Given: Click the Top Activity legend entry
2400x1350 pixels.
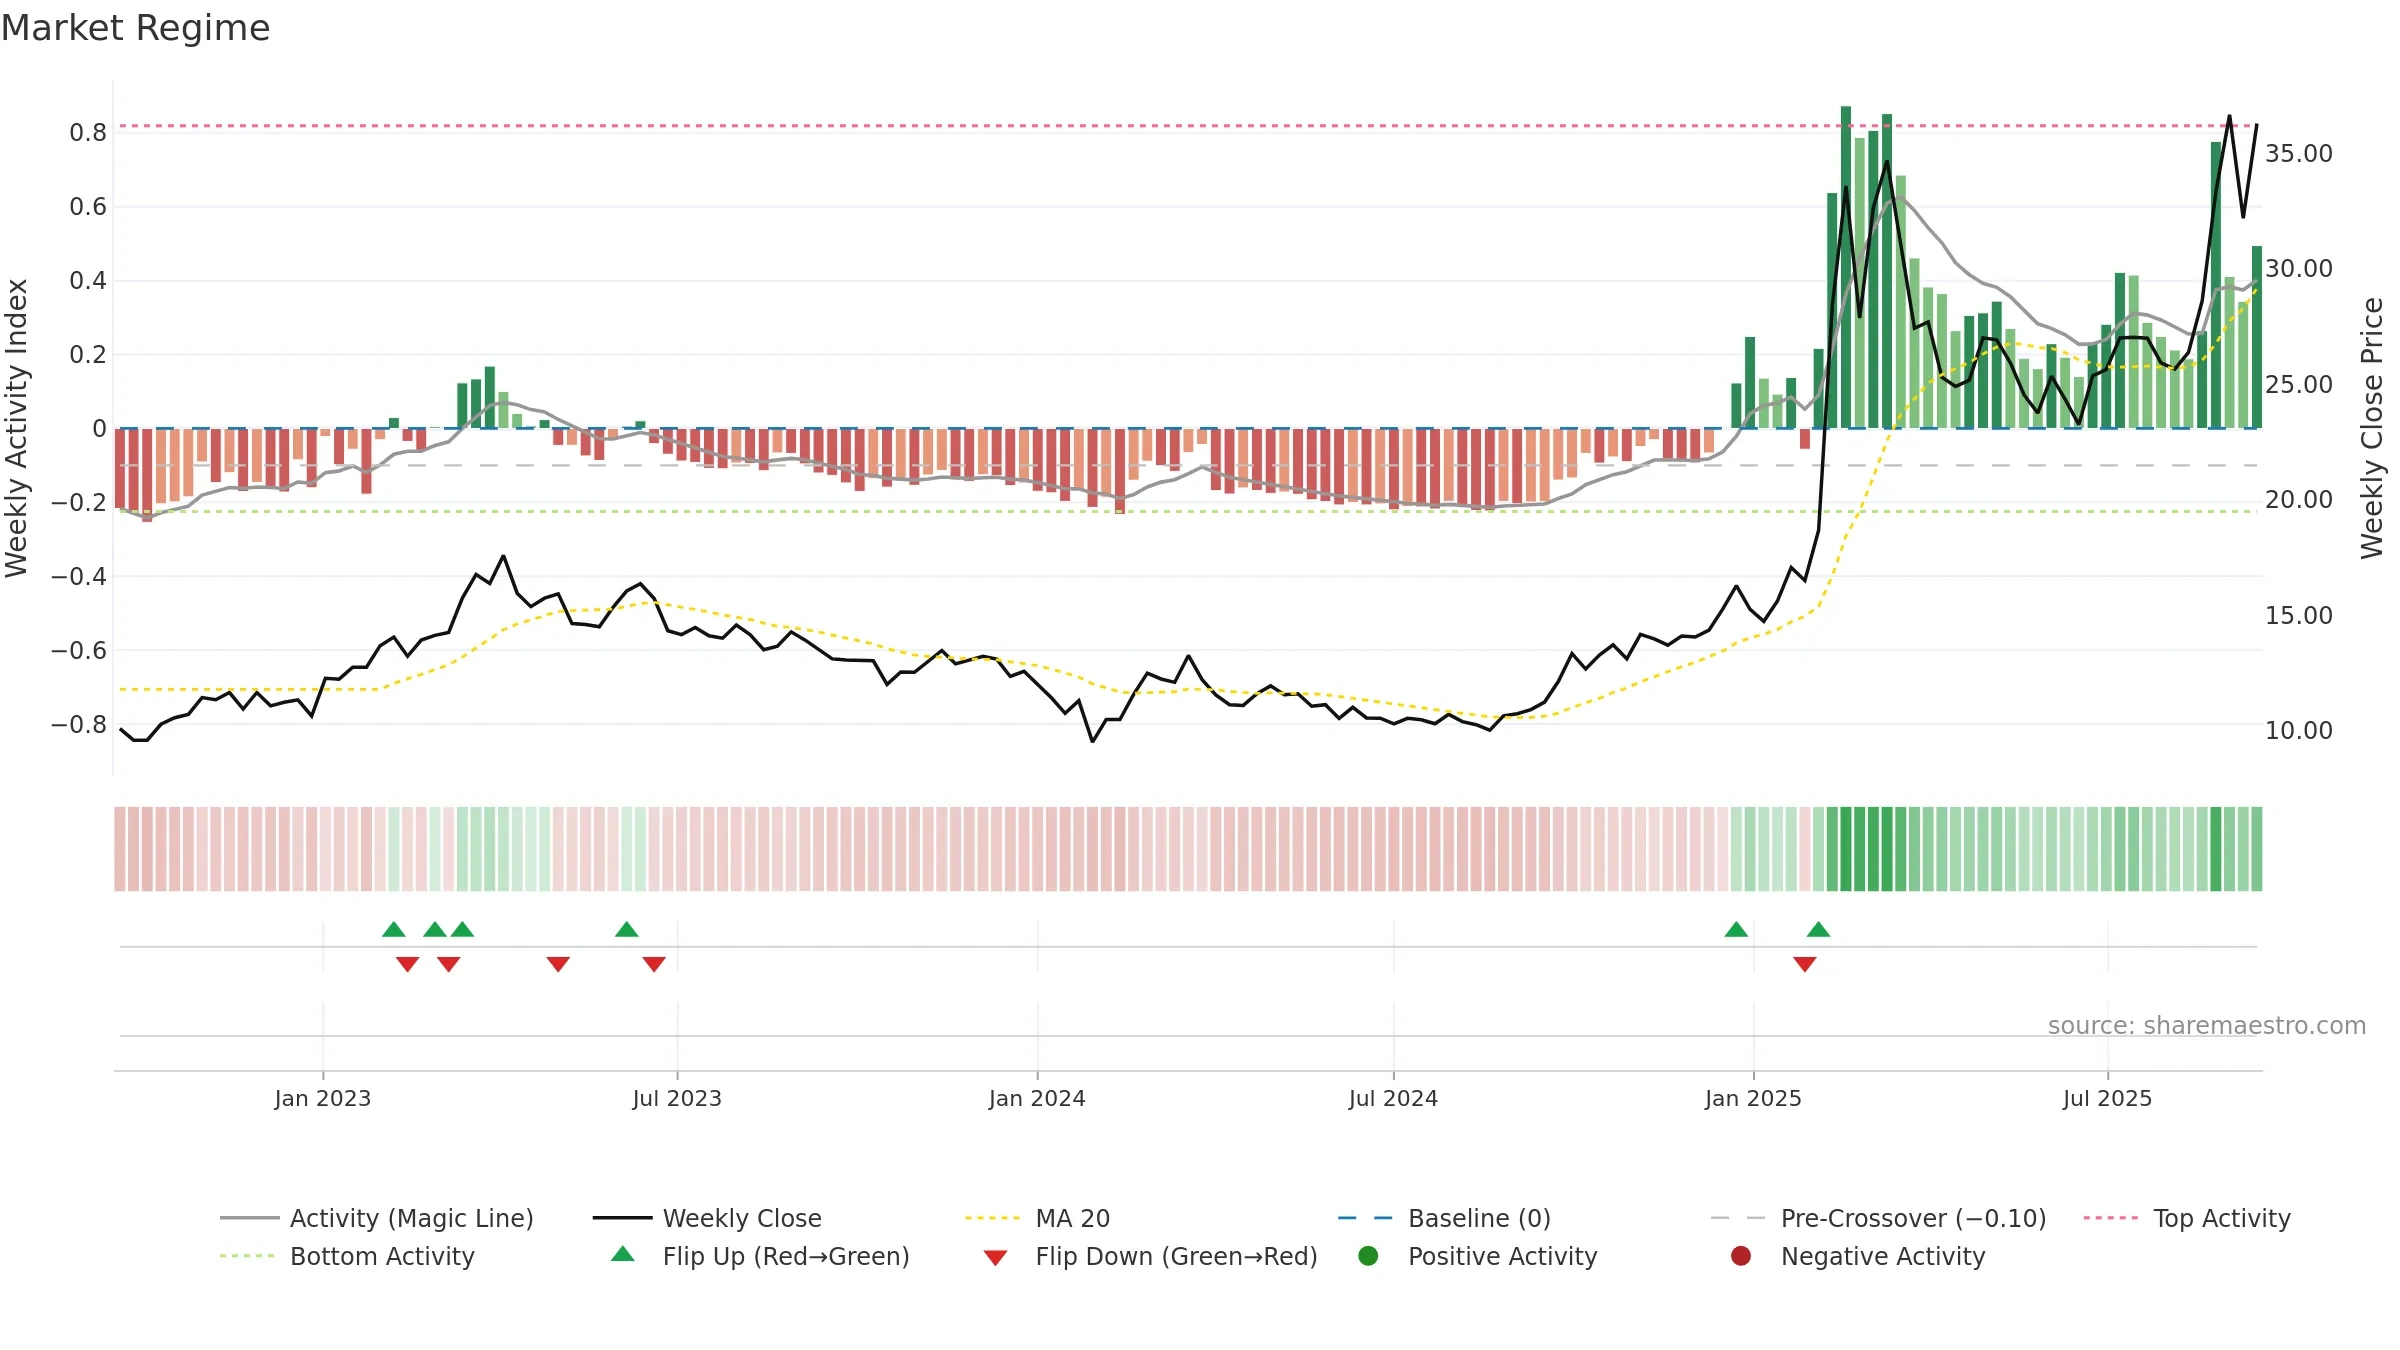Looking at the screenshot, I should tap(2187, 1218).
